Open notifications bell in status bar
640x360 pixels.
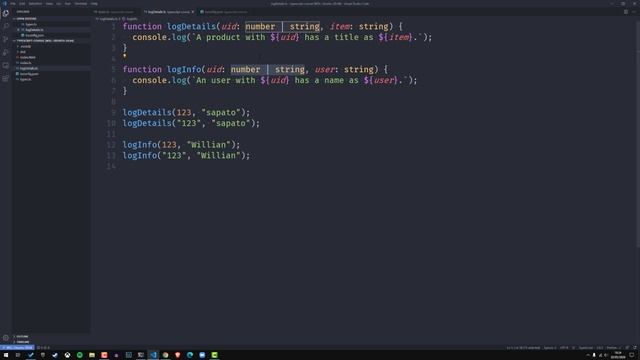pos(635,348)
